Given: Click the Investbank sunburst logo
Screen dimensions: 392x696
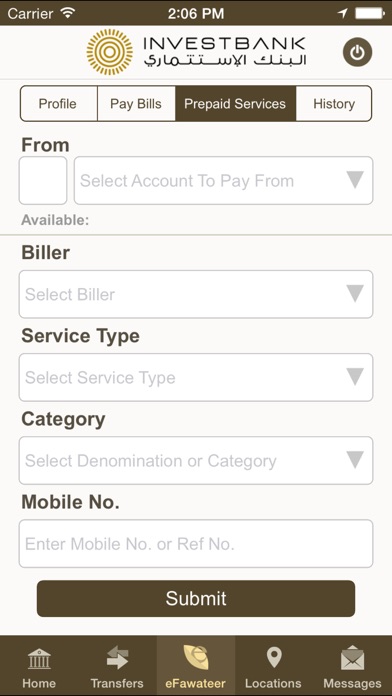Looking at the screenshot, I should click(110, 52).
